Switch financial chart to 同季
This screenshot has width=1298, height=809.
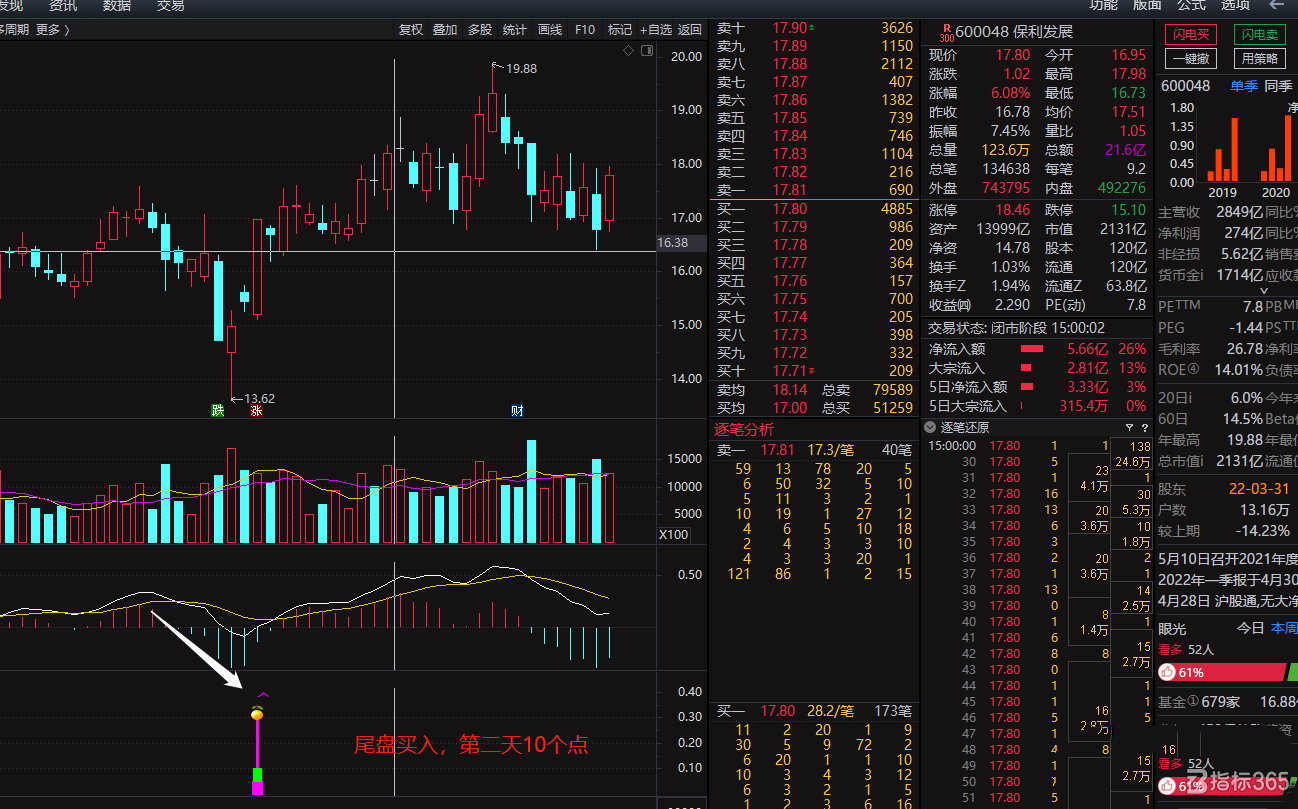point(1278,86)
